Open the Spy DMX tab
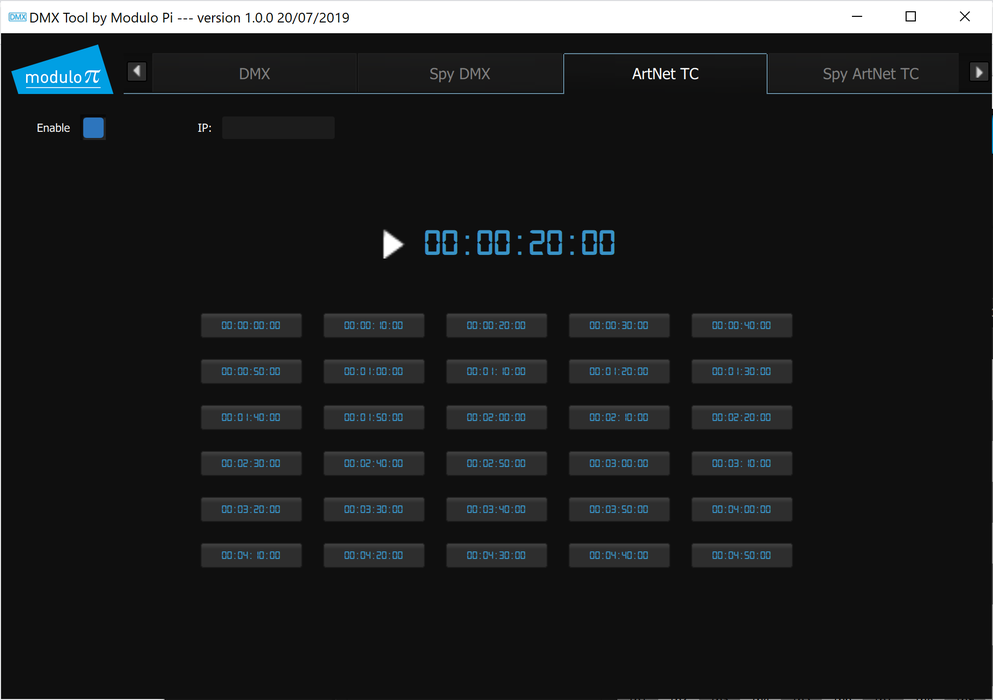This screenshot has height=700, width=993. coord(460,73)
